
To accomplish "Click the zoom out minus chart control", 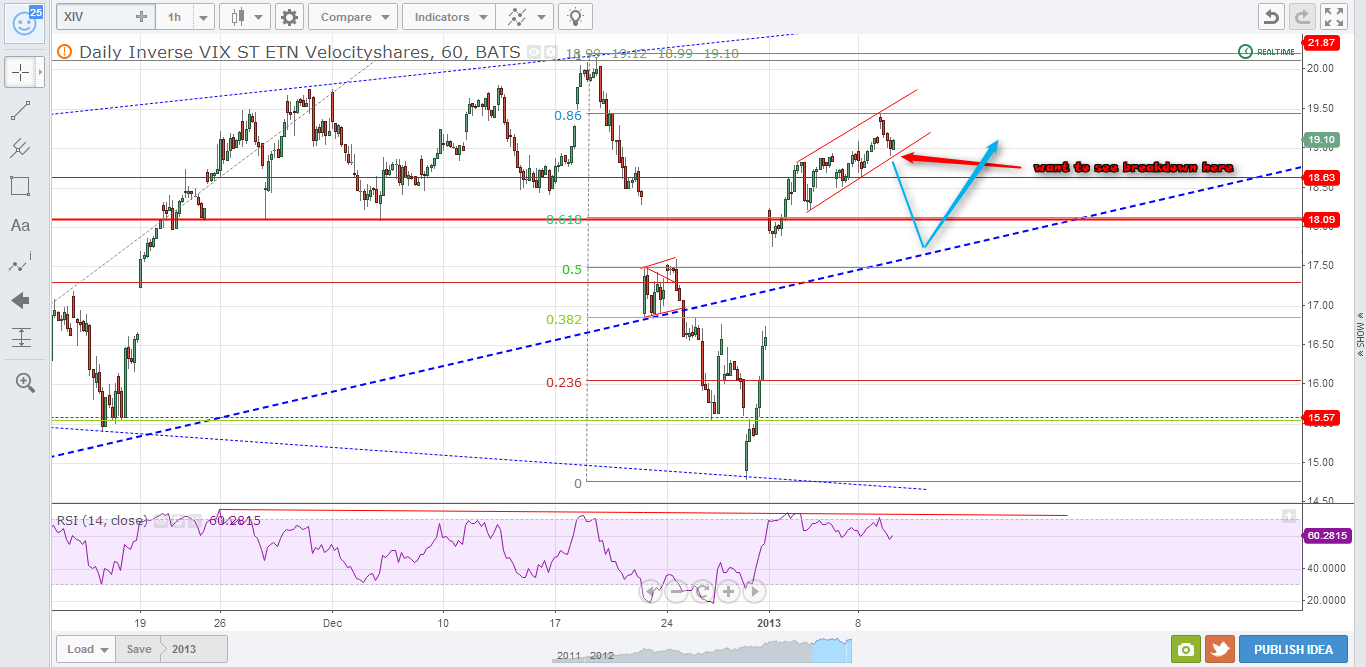I will tap(676, 591).
